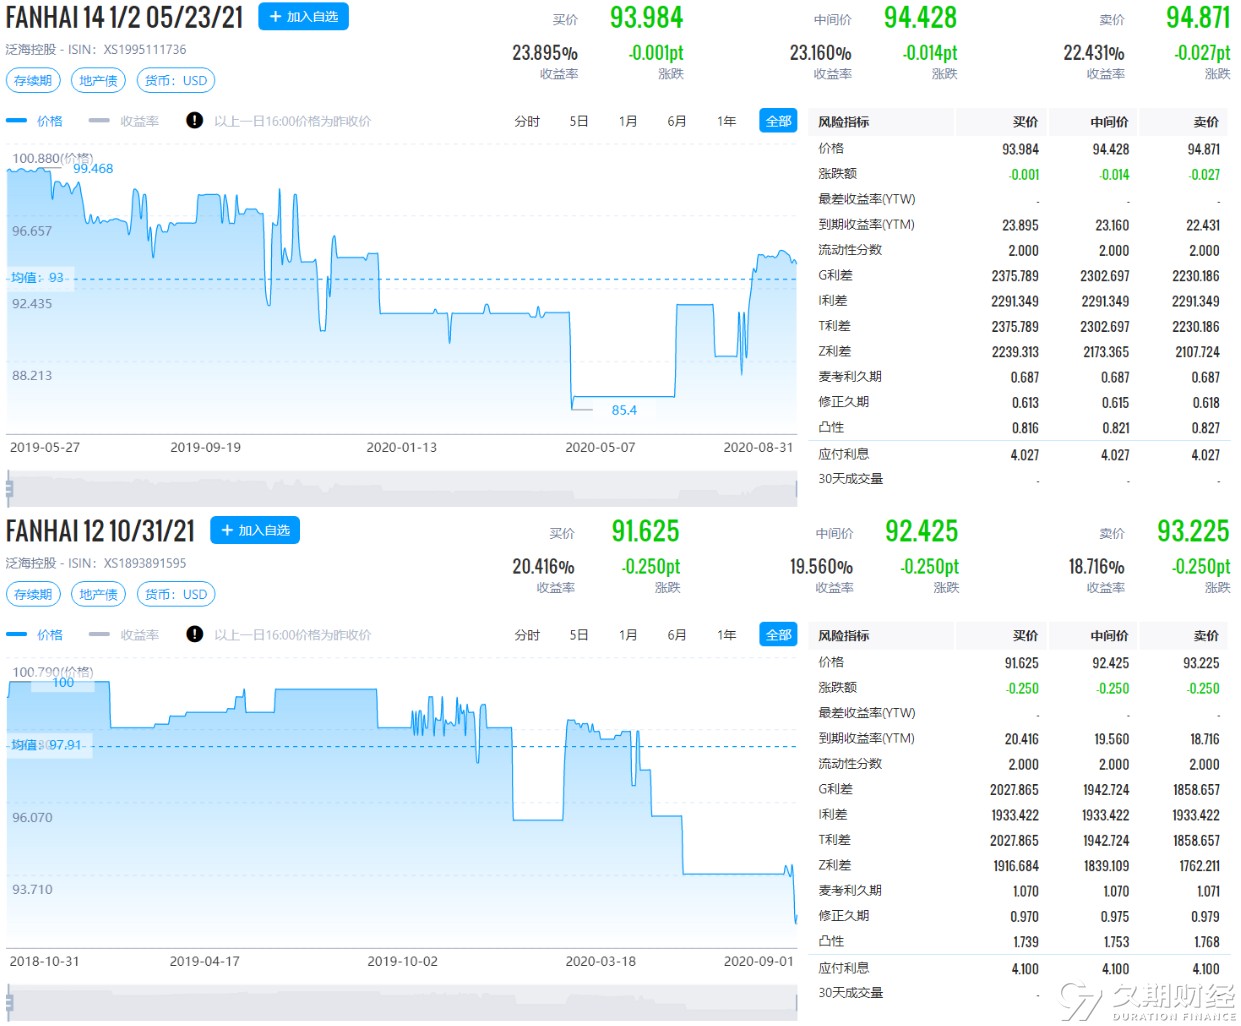Select 6月 range tab in FANHAI 12 chart
Screen dimensions: 1241x1026
click(x=677, y=635)
